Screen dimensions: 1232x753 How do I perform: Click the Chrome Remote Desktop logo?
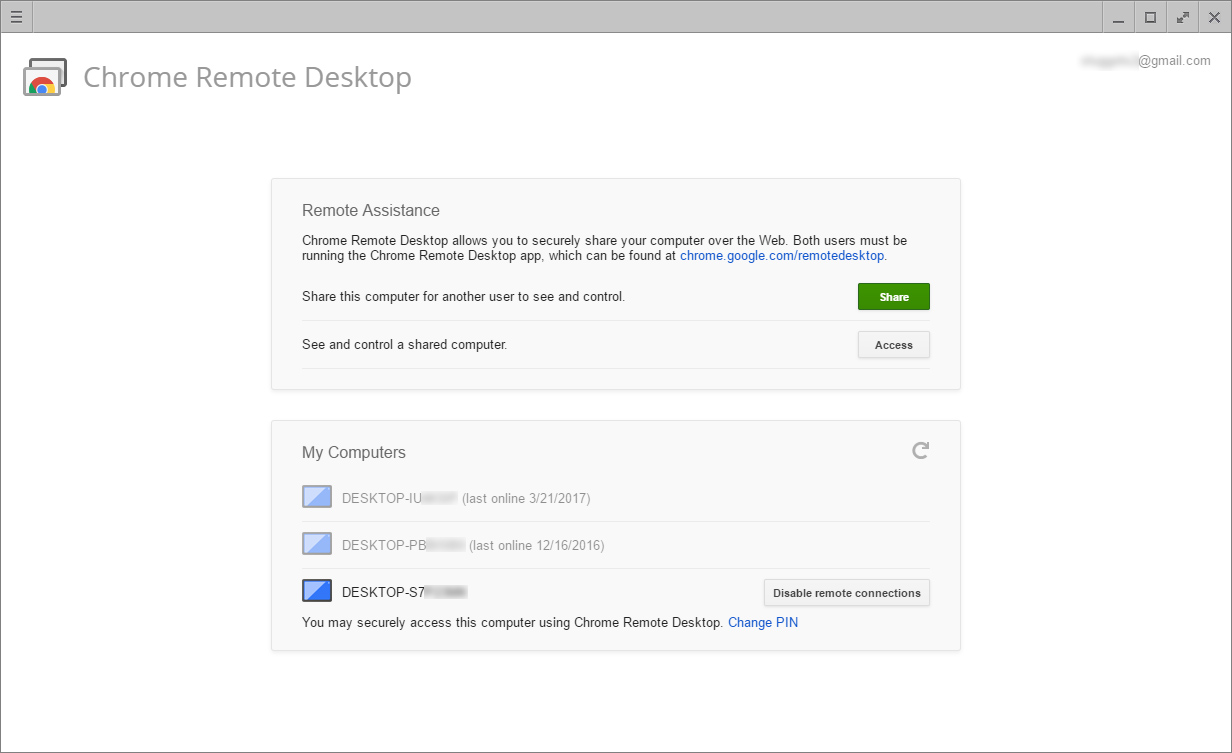click(x=45, y=77)
